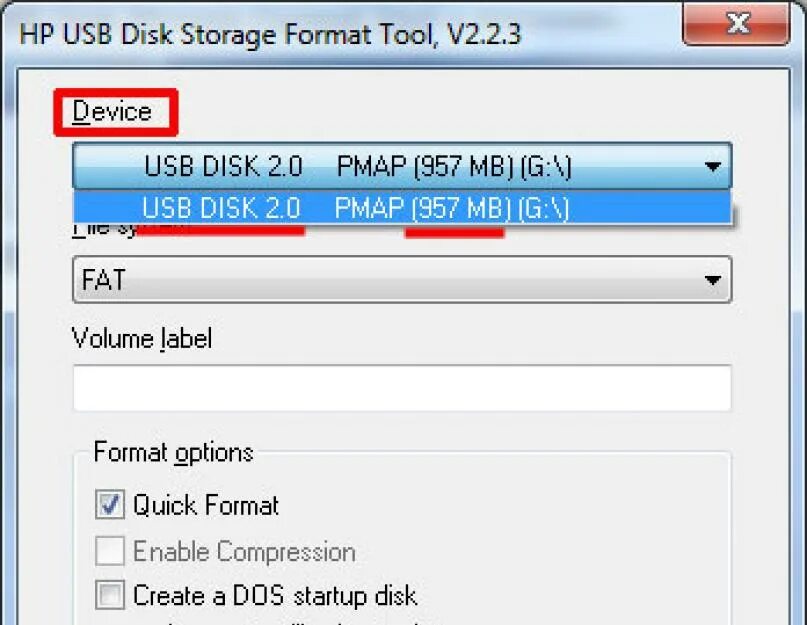Open the FAT file system combo box

[400, 280]
